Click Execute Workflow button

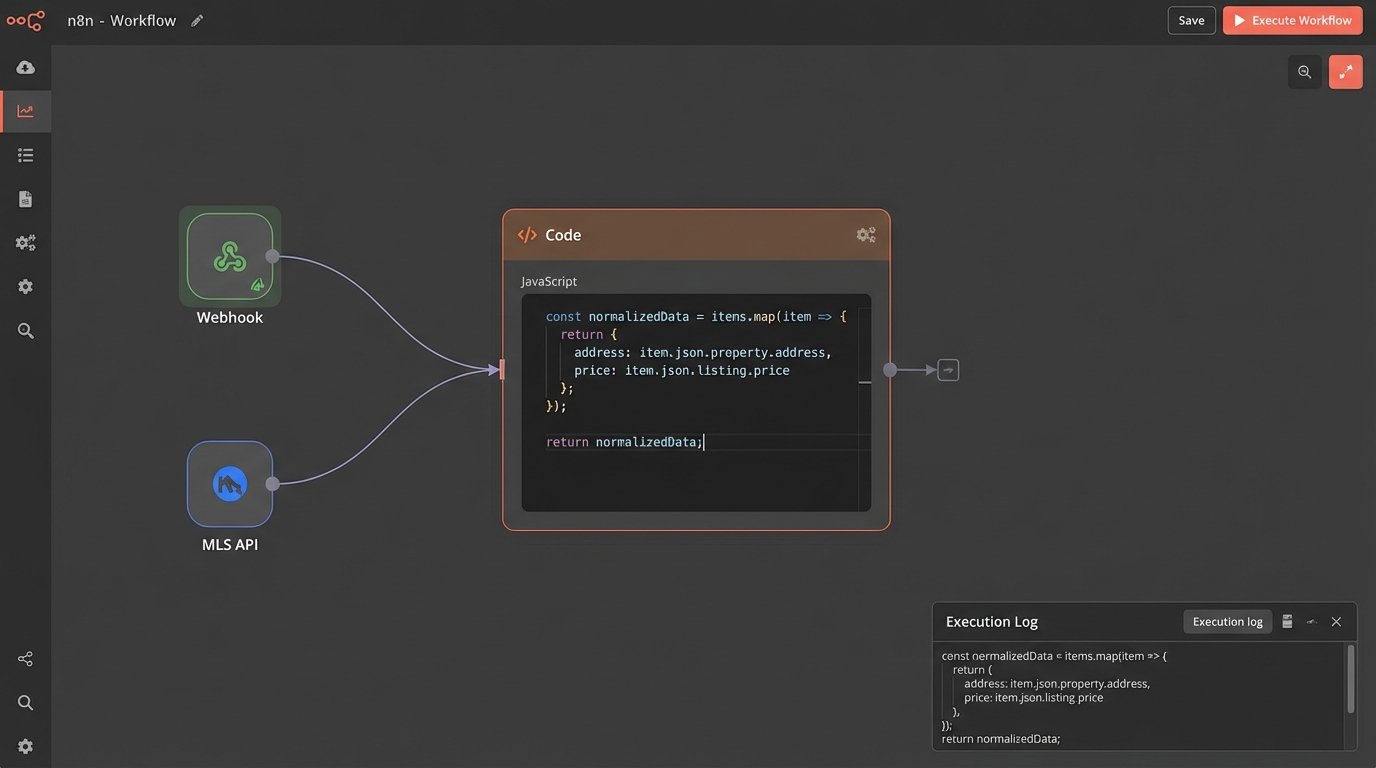1292,21
